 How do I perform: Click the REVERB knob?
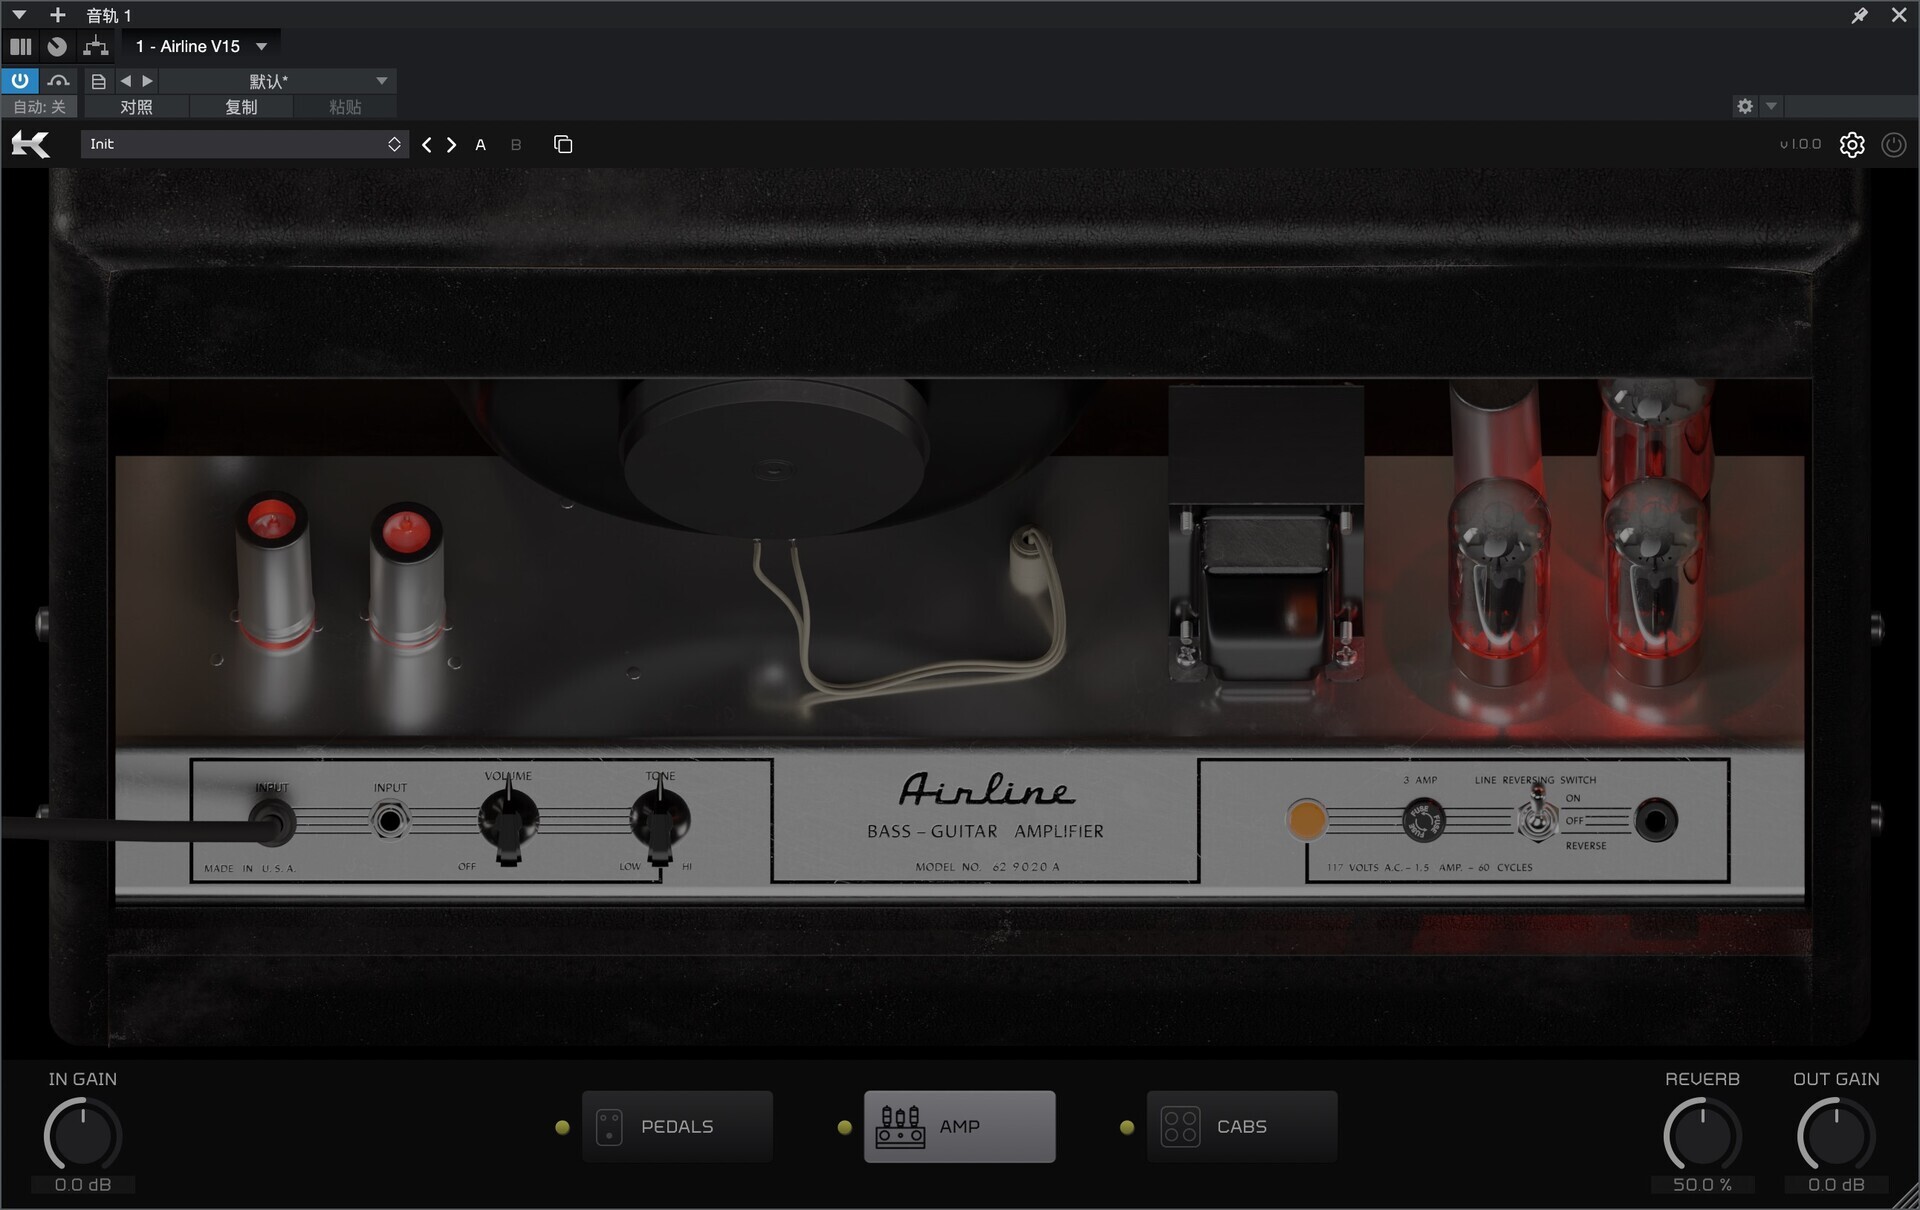click(x=1702, y=1135)
